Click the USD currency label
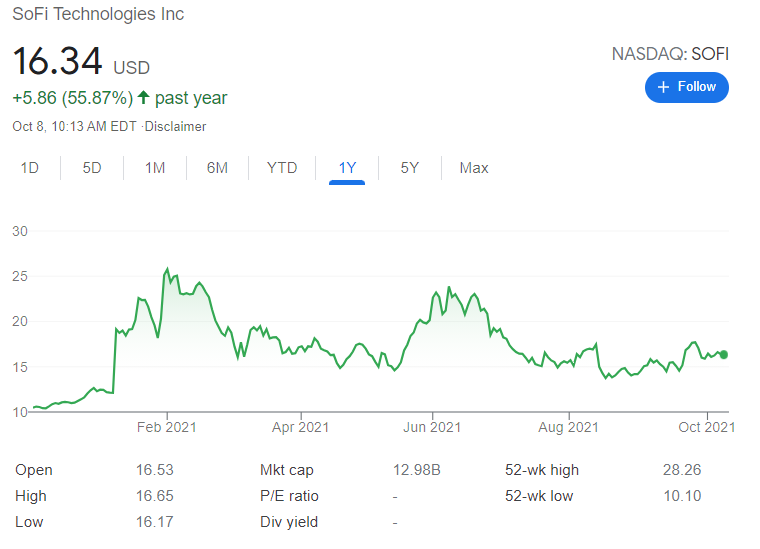This screenshot has width=760, height=549. [x=131, y=68]
